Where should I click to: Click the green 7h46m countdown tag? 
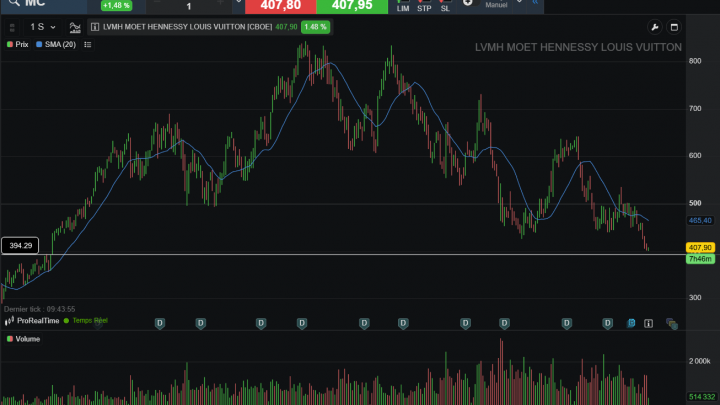pyautogui.click(x=700, y=259)
